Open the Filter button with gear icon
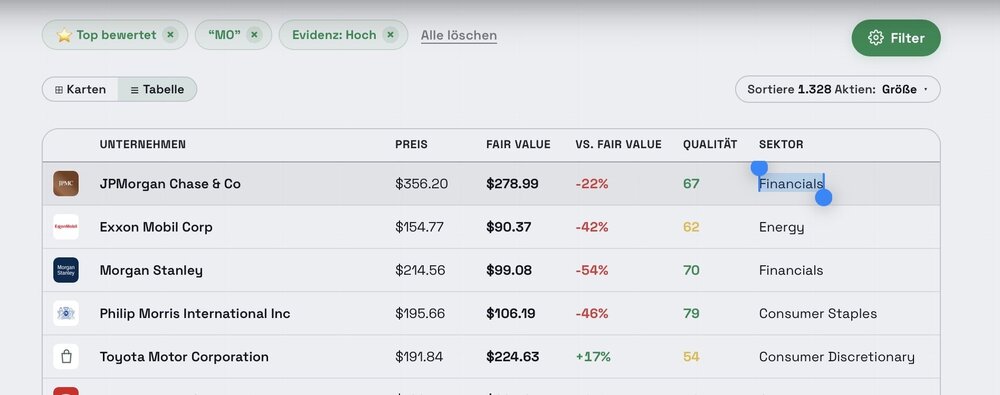 (895, 38)
